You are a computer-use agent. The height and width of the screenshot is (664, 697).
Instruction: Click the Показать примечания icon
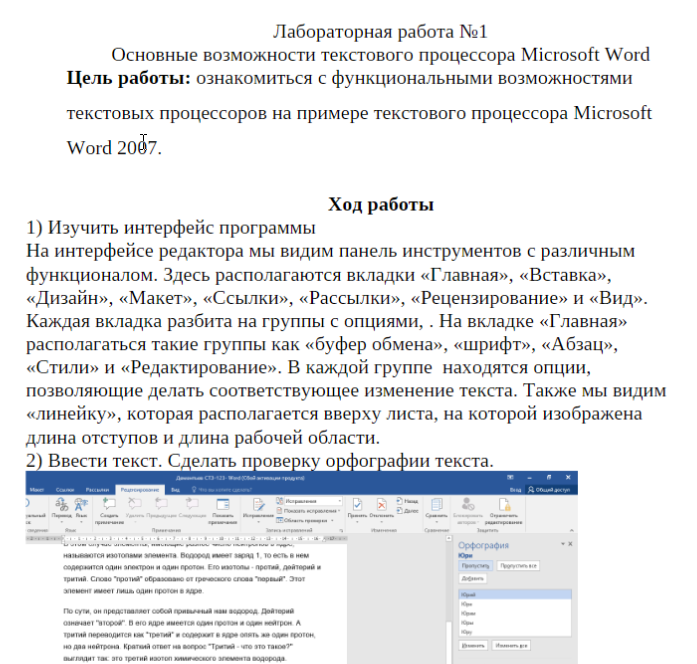coord(223,504)
